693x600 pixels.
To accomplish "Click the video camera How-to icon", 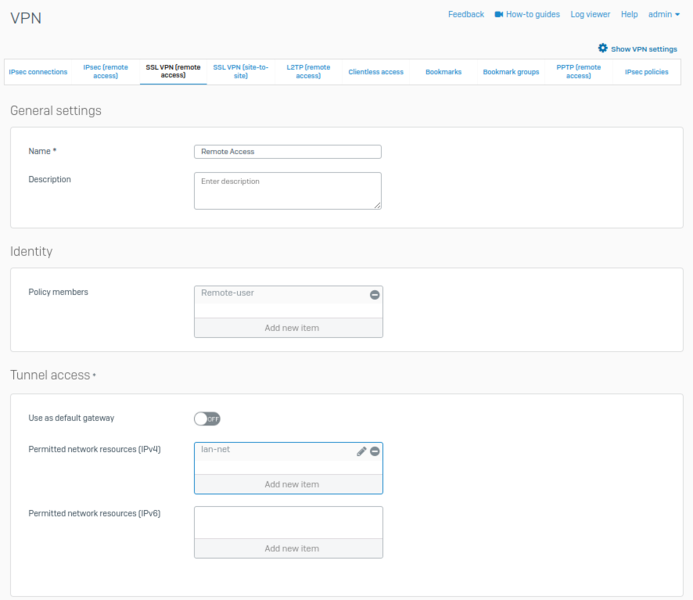I will click(498, 15).
